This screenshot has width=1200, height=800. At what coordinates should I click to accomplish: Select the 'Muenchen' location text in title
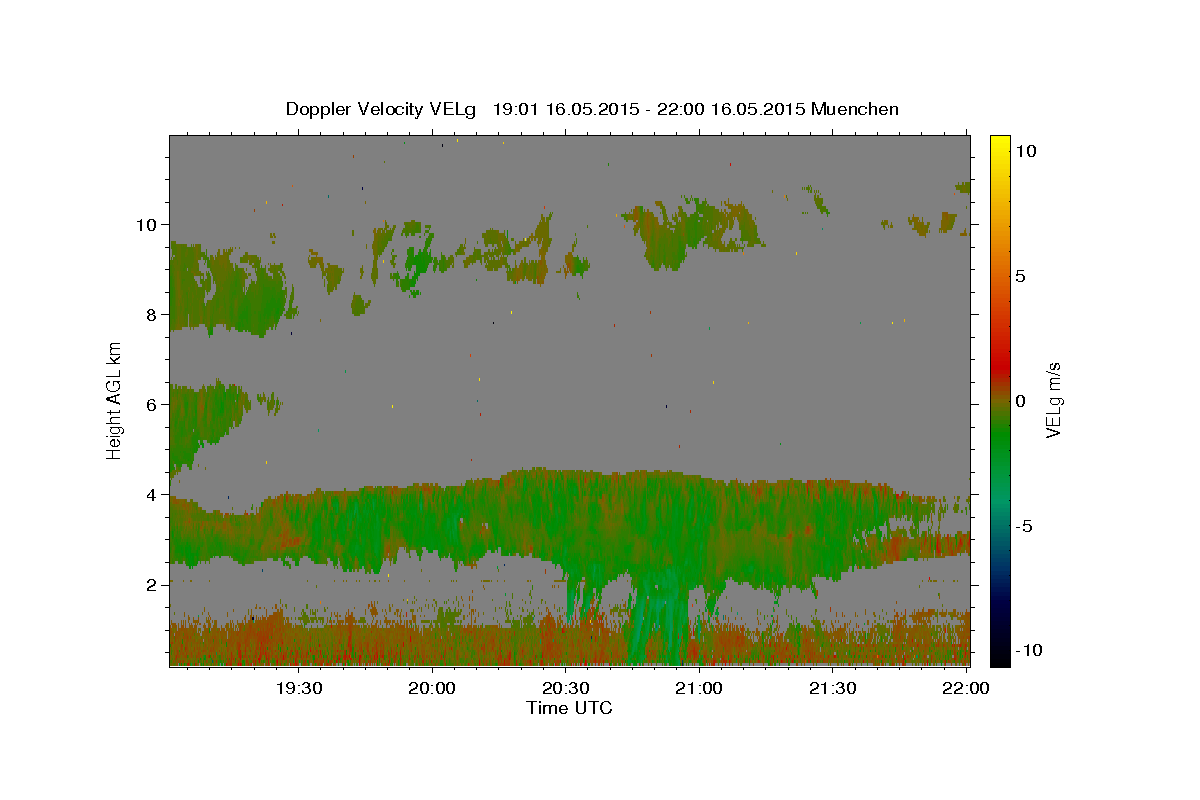(855, 109)
